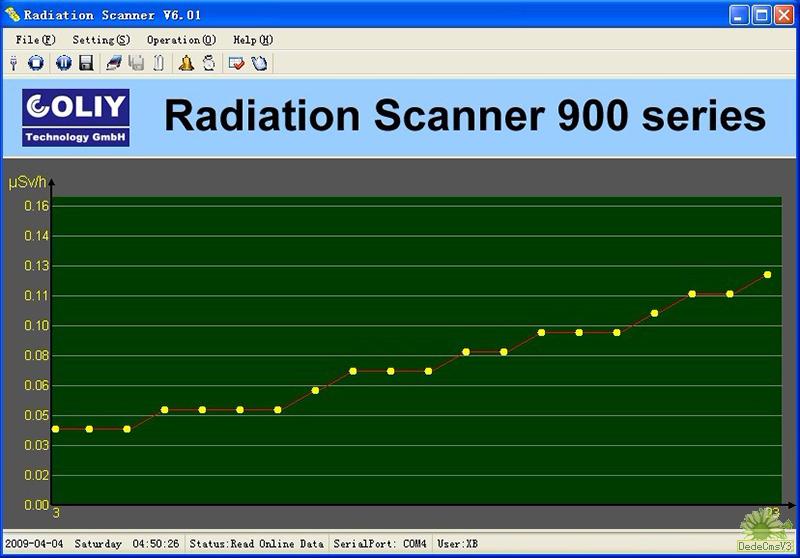Click the last data point on the graph
The height and width of the screenshot is (558, 800).
coord(767,274)
